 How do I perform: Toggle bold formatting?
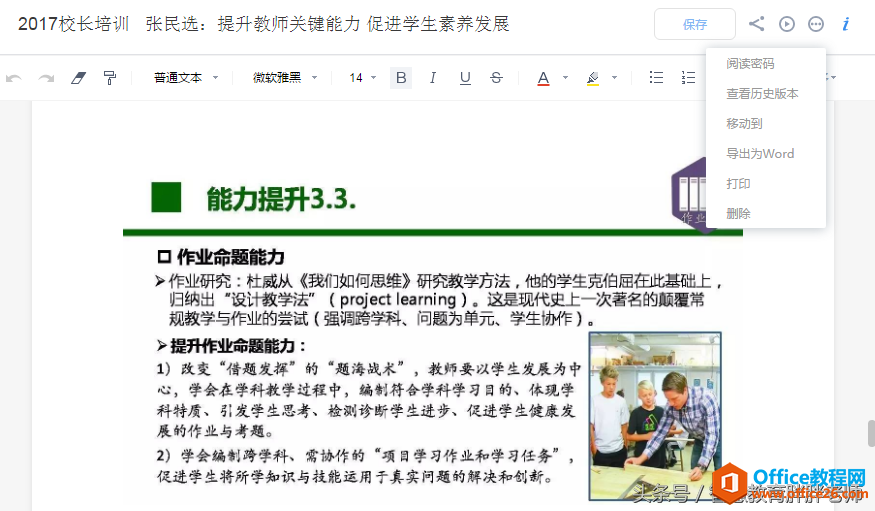(401, 78)
